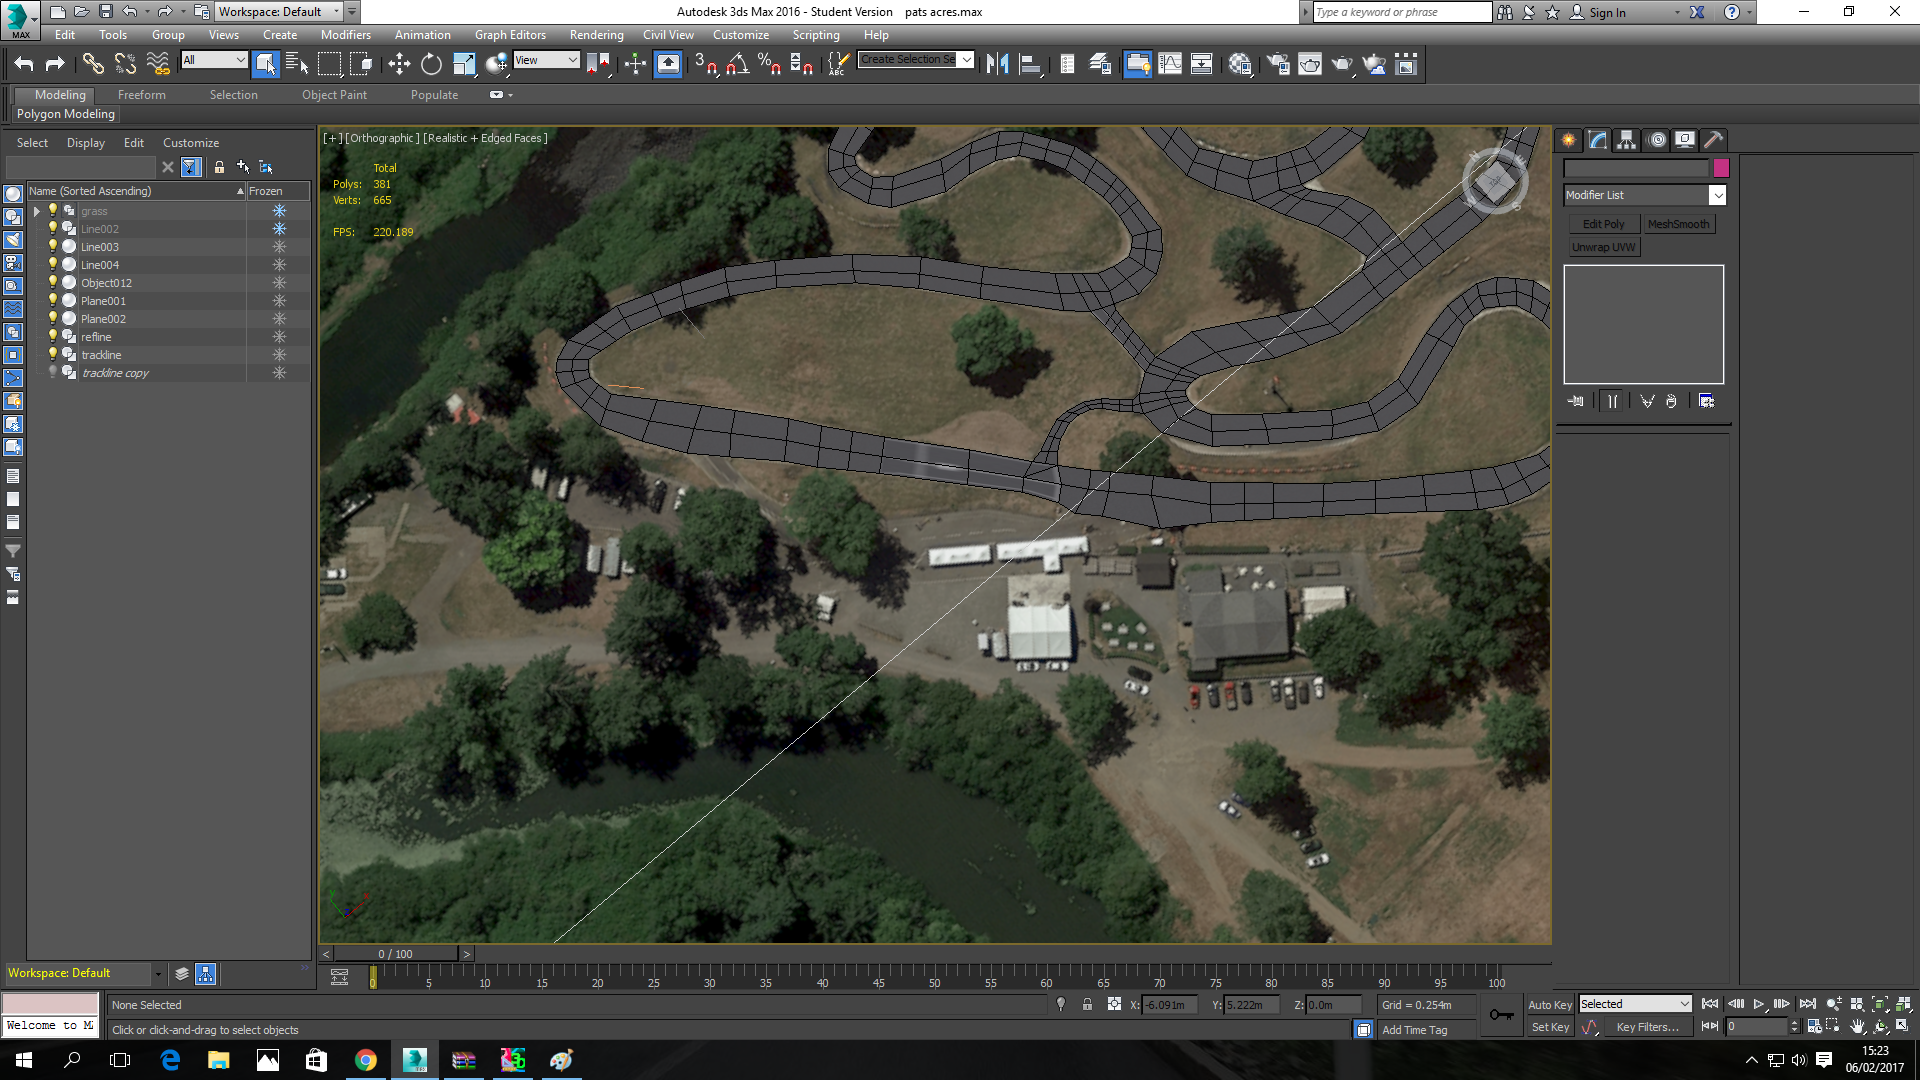
Task: Expand the grass tree item
Action: [37, 211]
